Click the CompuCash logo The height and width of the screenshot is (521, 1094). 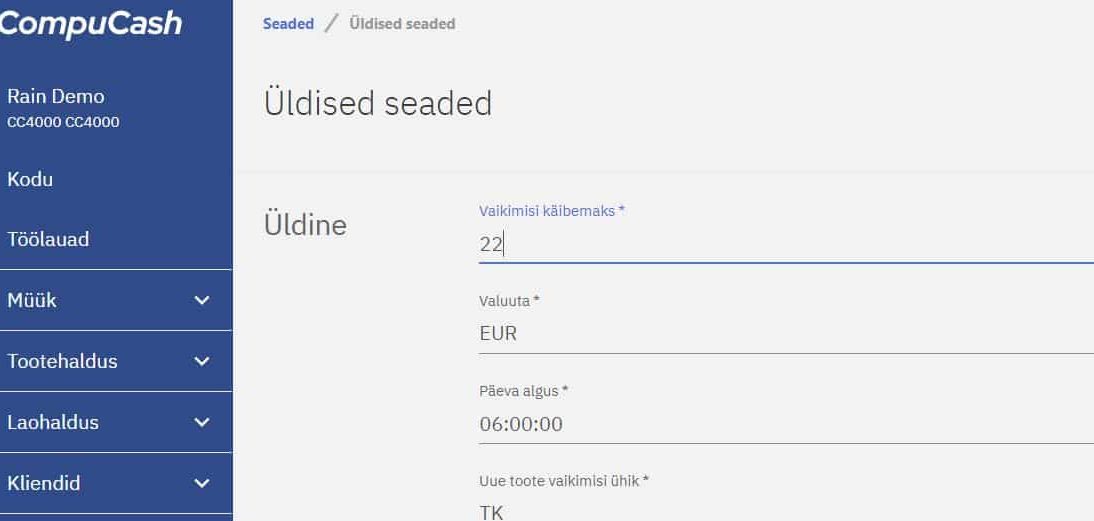90,23
